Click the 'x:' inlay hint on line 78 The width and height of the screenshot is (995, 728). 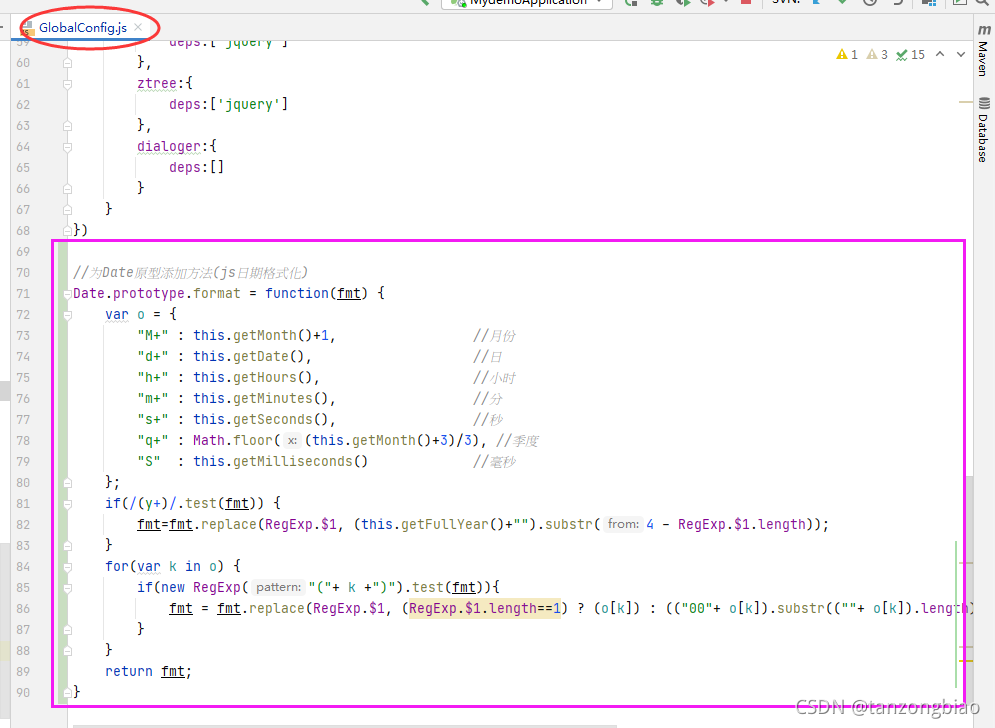[x=292, y=440]
